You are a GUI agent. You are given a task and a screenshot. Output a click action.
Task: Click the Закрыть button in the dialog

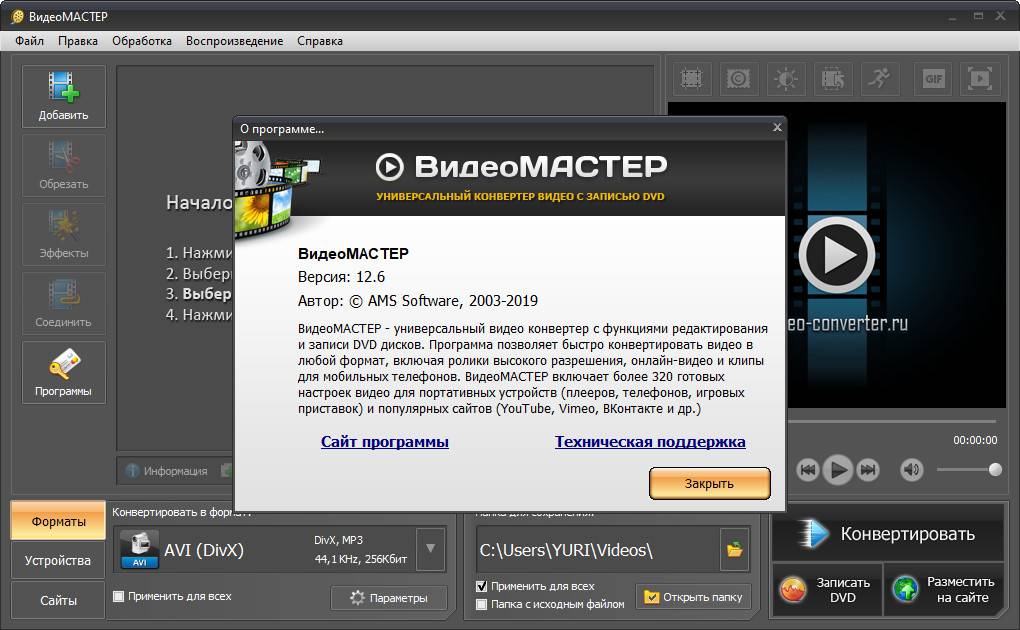point(710,484)
